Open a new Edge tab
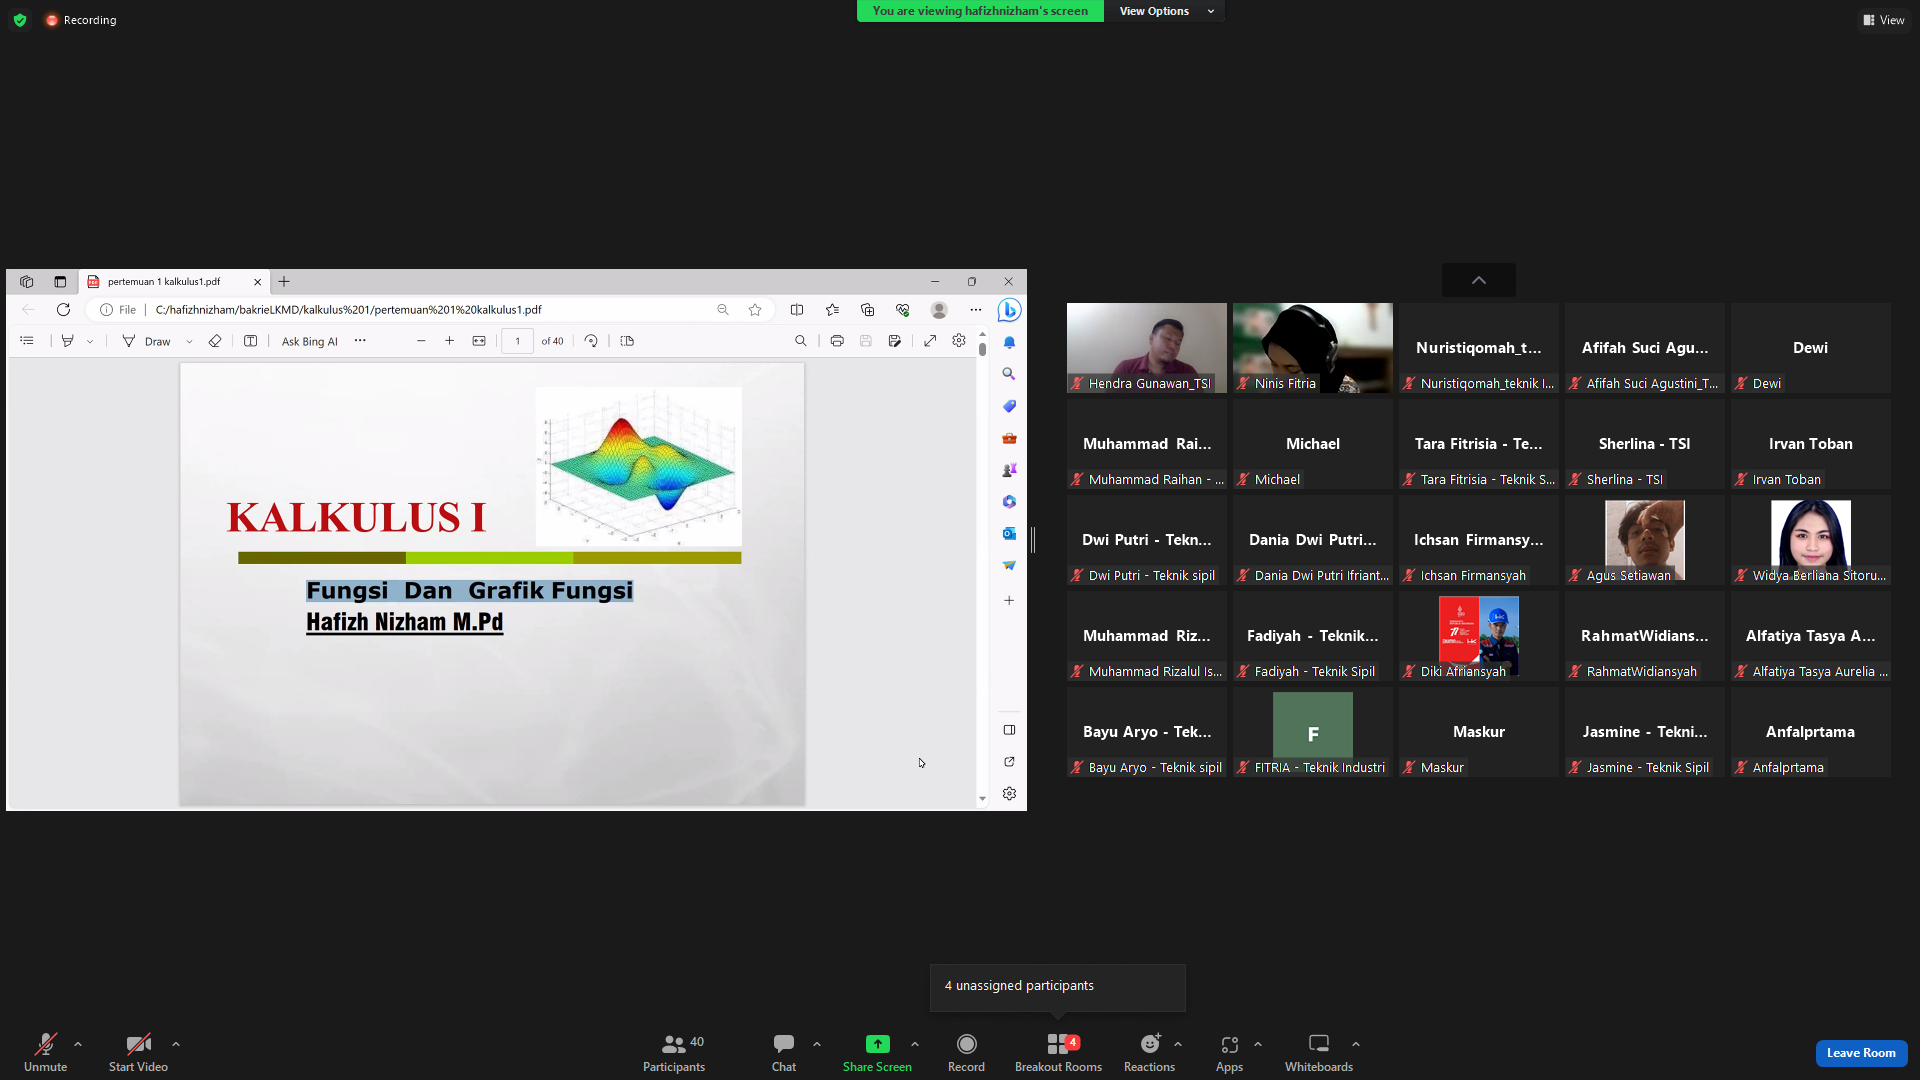The image size is (1920, 1080). click(x=284, y=282)
